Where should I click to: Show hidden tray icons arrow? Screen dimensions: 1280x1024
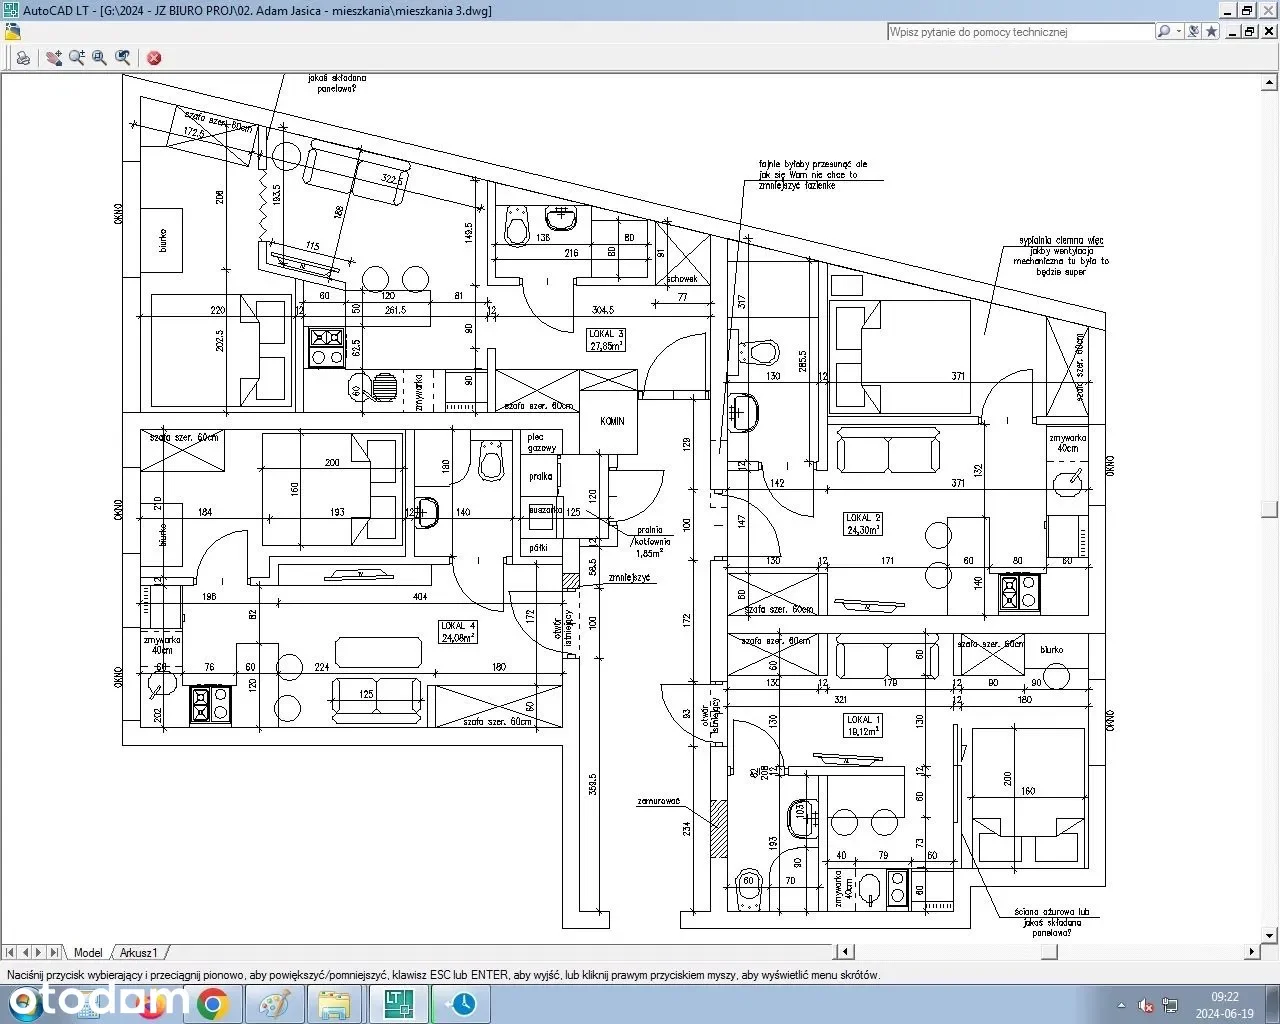pos(1122,1004)
